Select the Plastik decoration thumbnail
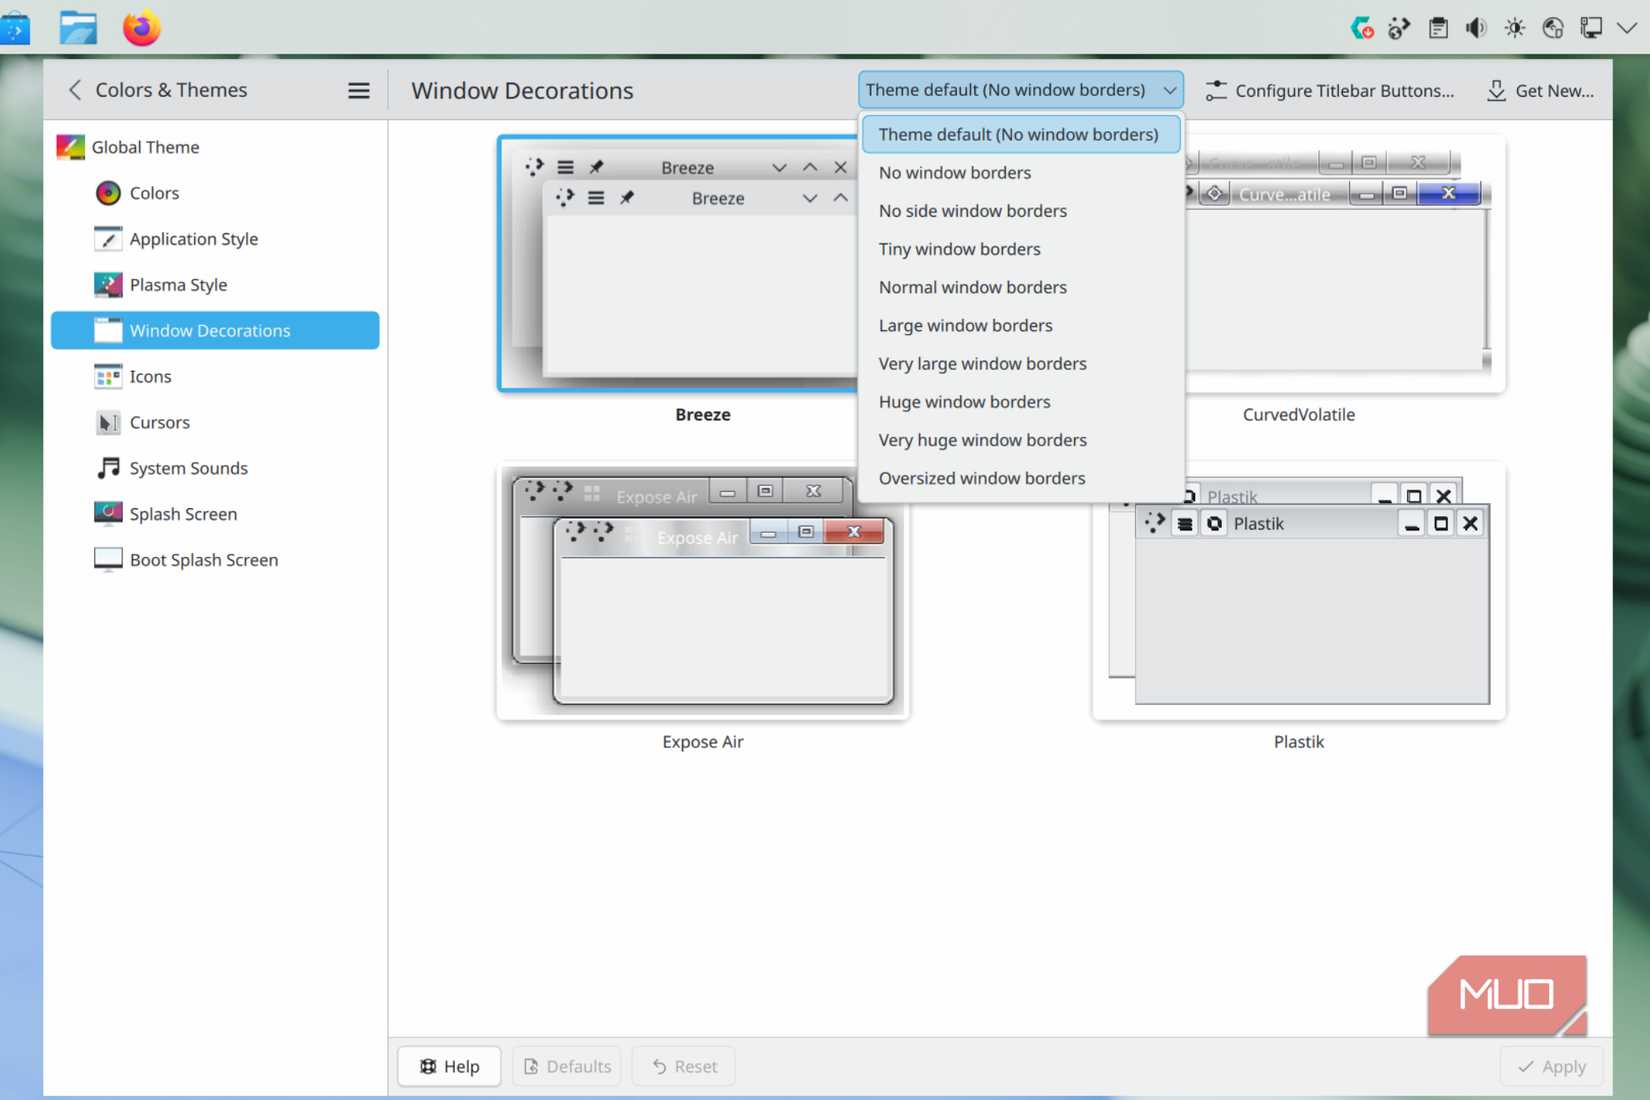1650x1100 pixels. coord(1299,590)
